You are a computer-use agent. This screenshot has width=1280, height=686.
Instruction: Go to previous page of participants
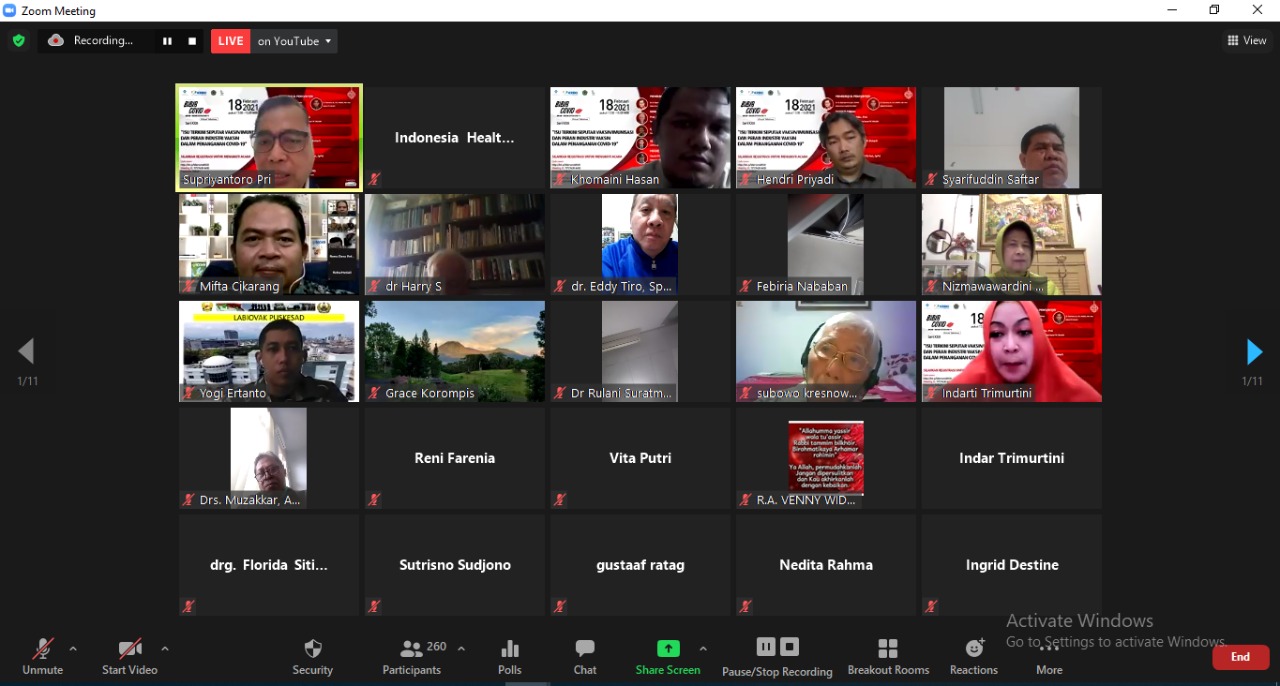(x=26, y=351)
